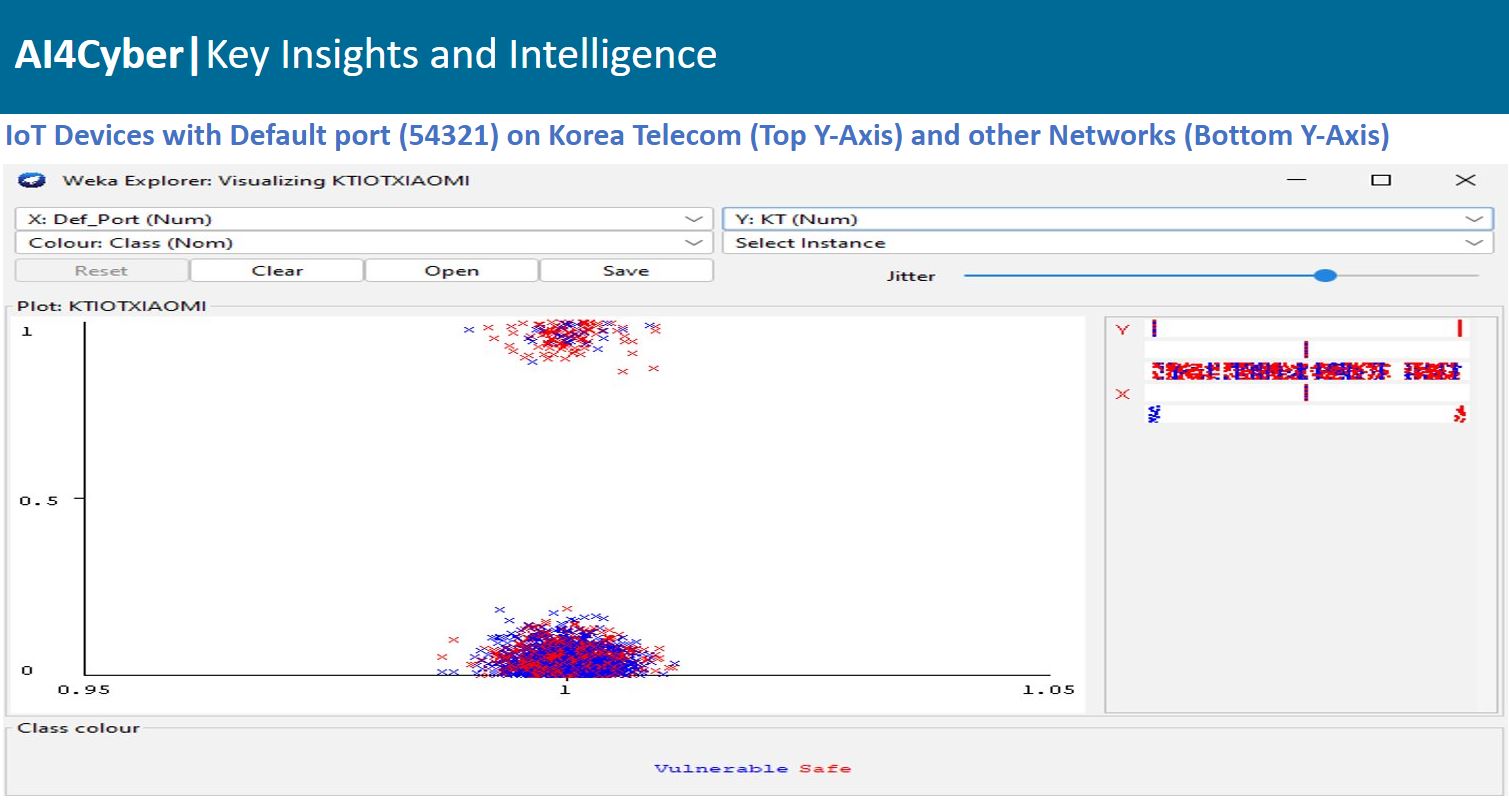Open the Select Instance dropdown
The image size is (1509, 805).
[1107, 243]
